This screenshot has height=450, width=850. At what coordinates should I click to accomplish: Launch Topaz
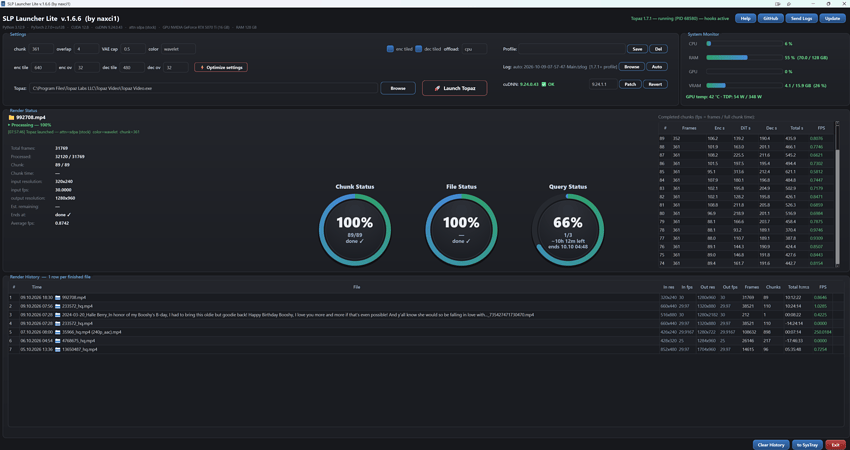pyautogui.click(x=454, y=88)
